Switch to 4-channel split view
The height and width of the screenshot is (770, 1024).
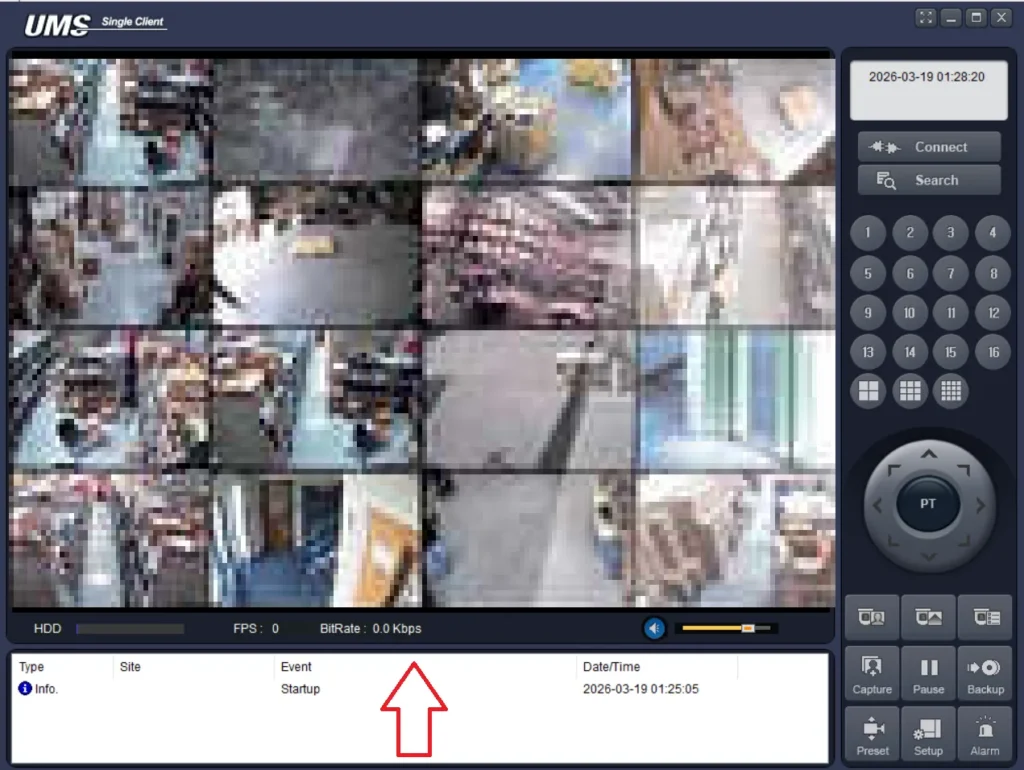pos(868,391)
